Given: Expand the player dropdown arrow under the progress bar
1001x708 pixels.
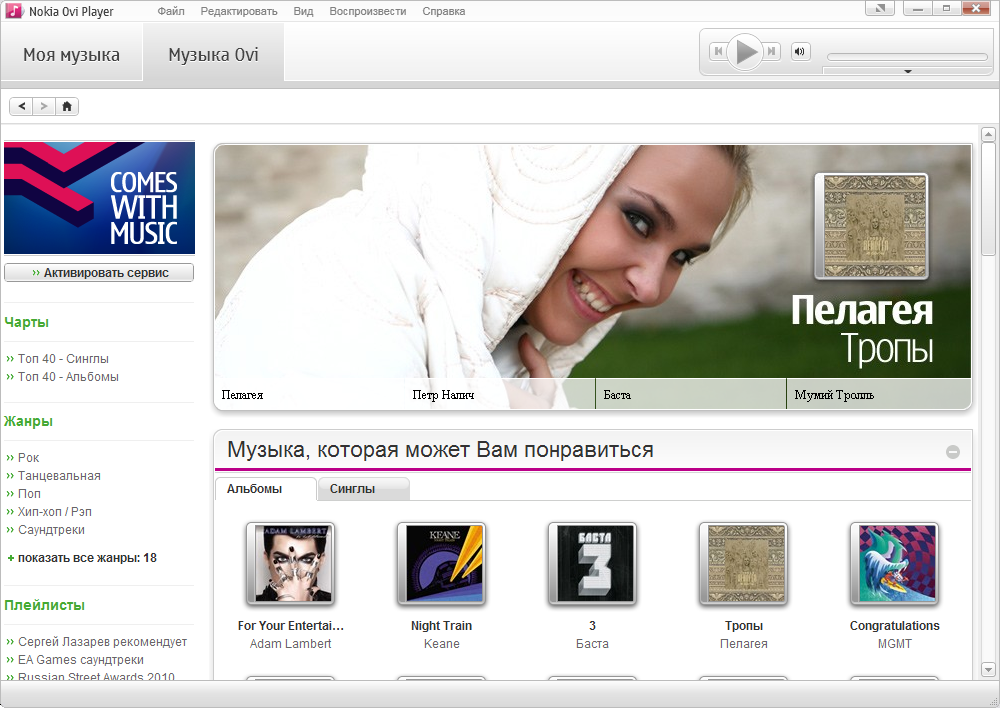Looking at the screenshot, I should [907, 71].
